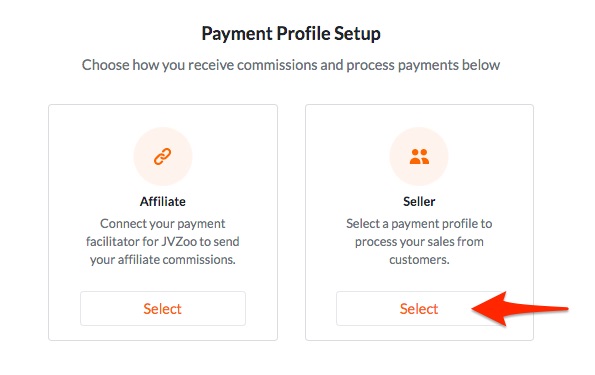Viewport: 595px width, 375px height.
Task: Click the Payment Profile Setup title
Action: (291, 34)
